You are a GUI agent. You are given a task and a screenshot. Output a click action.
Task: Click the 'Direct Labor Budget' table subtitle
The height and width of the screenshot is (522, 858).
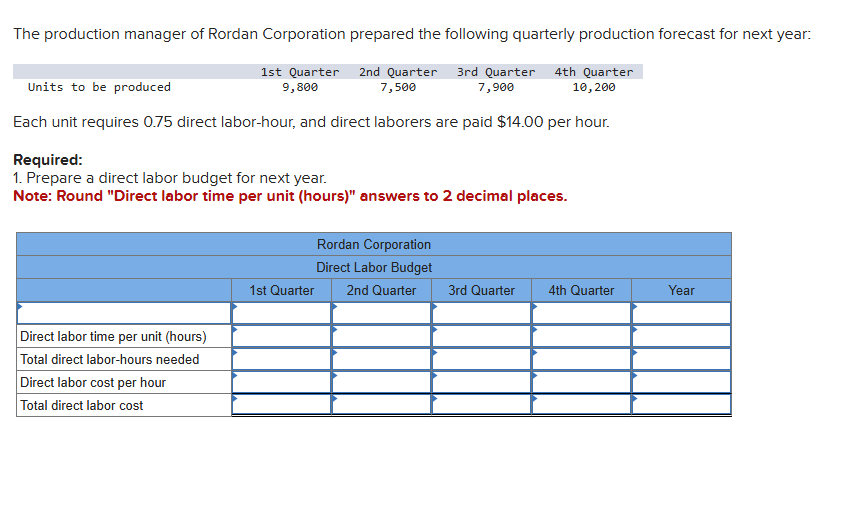coord(374,268)
